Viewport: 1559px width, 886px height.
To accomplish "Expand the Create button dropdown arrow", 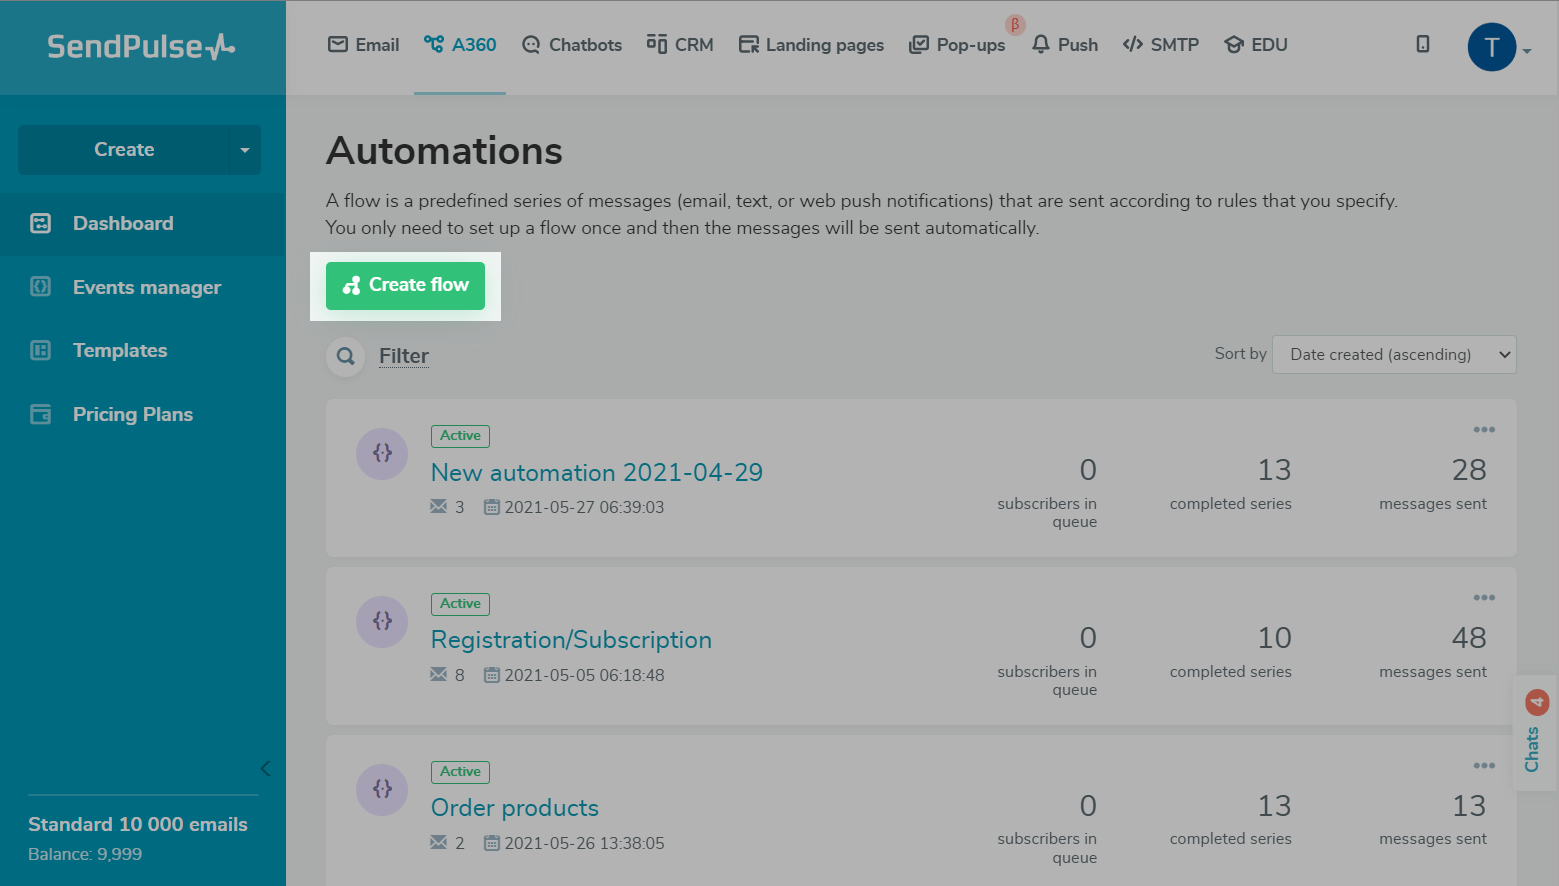I will tap(245, 150).
